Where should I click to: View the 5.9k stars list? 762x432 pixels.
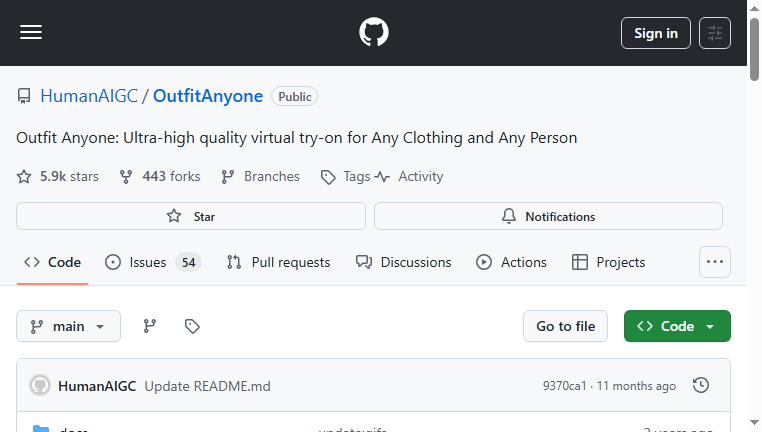[x=58, y=176]
